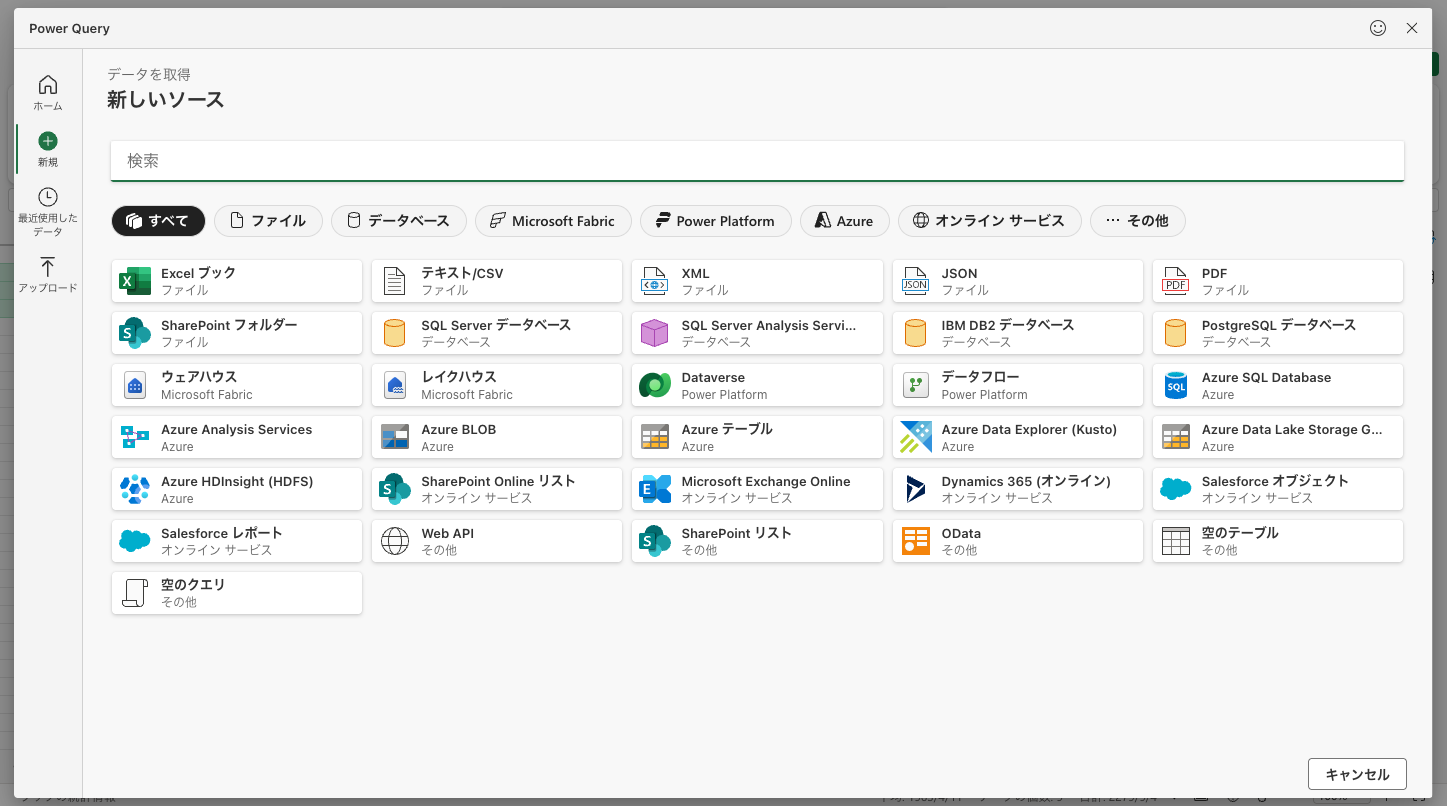Go to ホーム in sidebar

click(48, 92)
